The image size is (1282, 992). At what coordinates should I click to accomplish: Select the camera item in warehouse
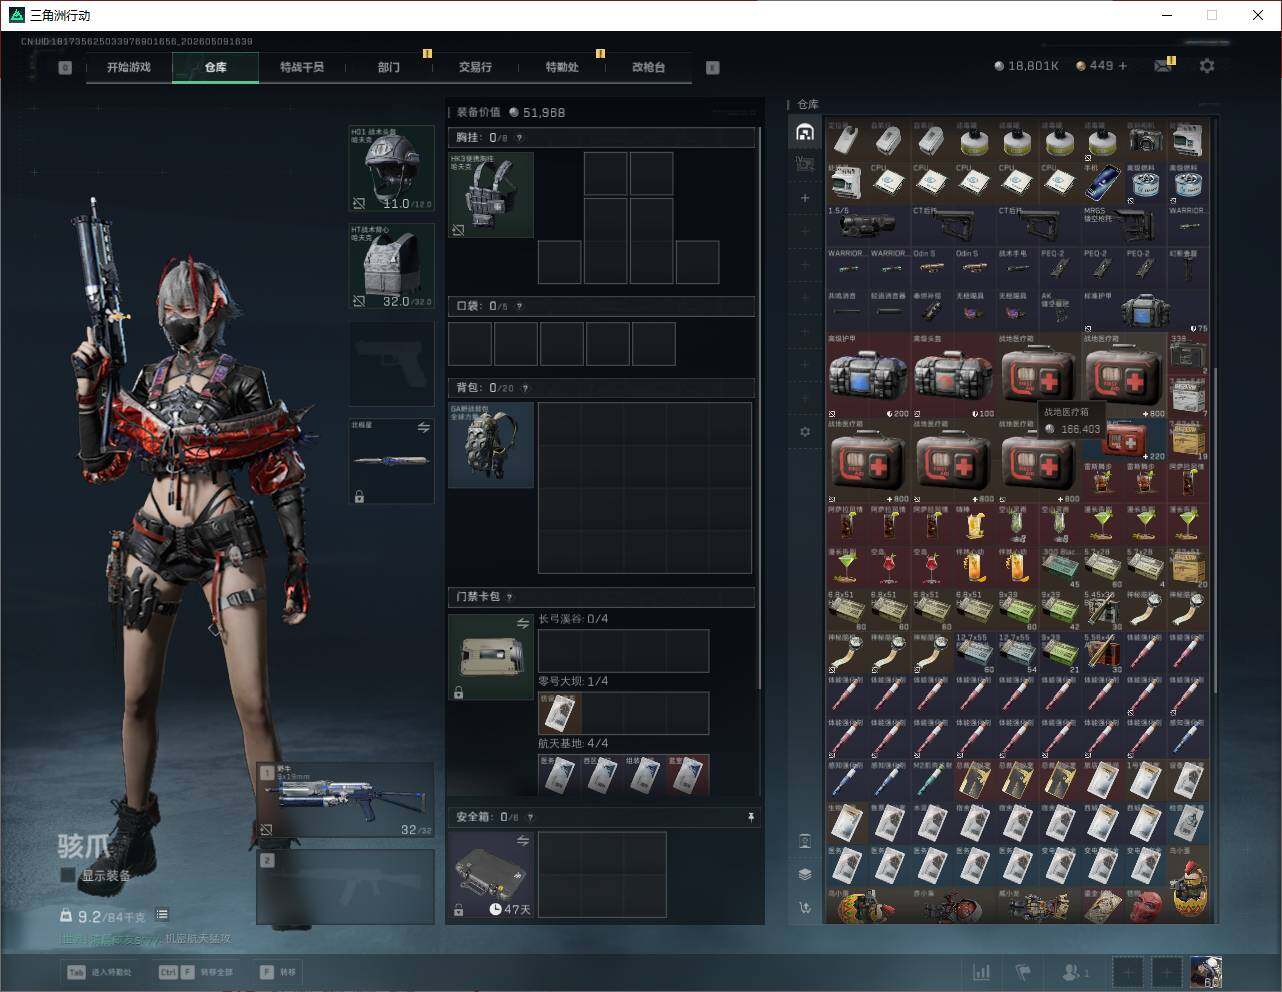tap(1145, 141)
